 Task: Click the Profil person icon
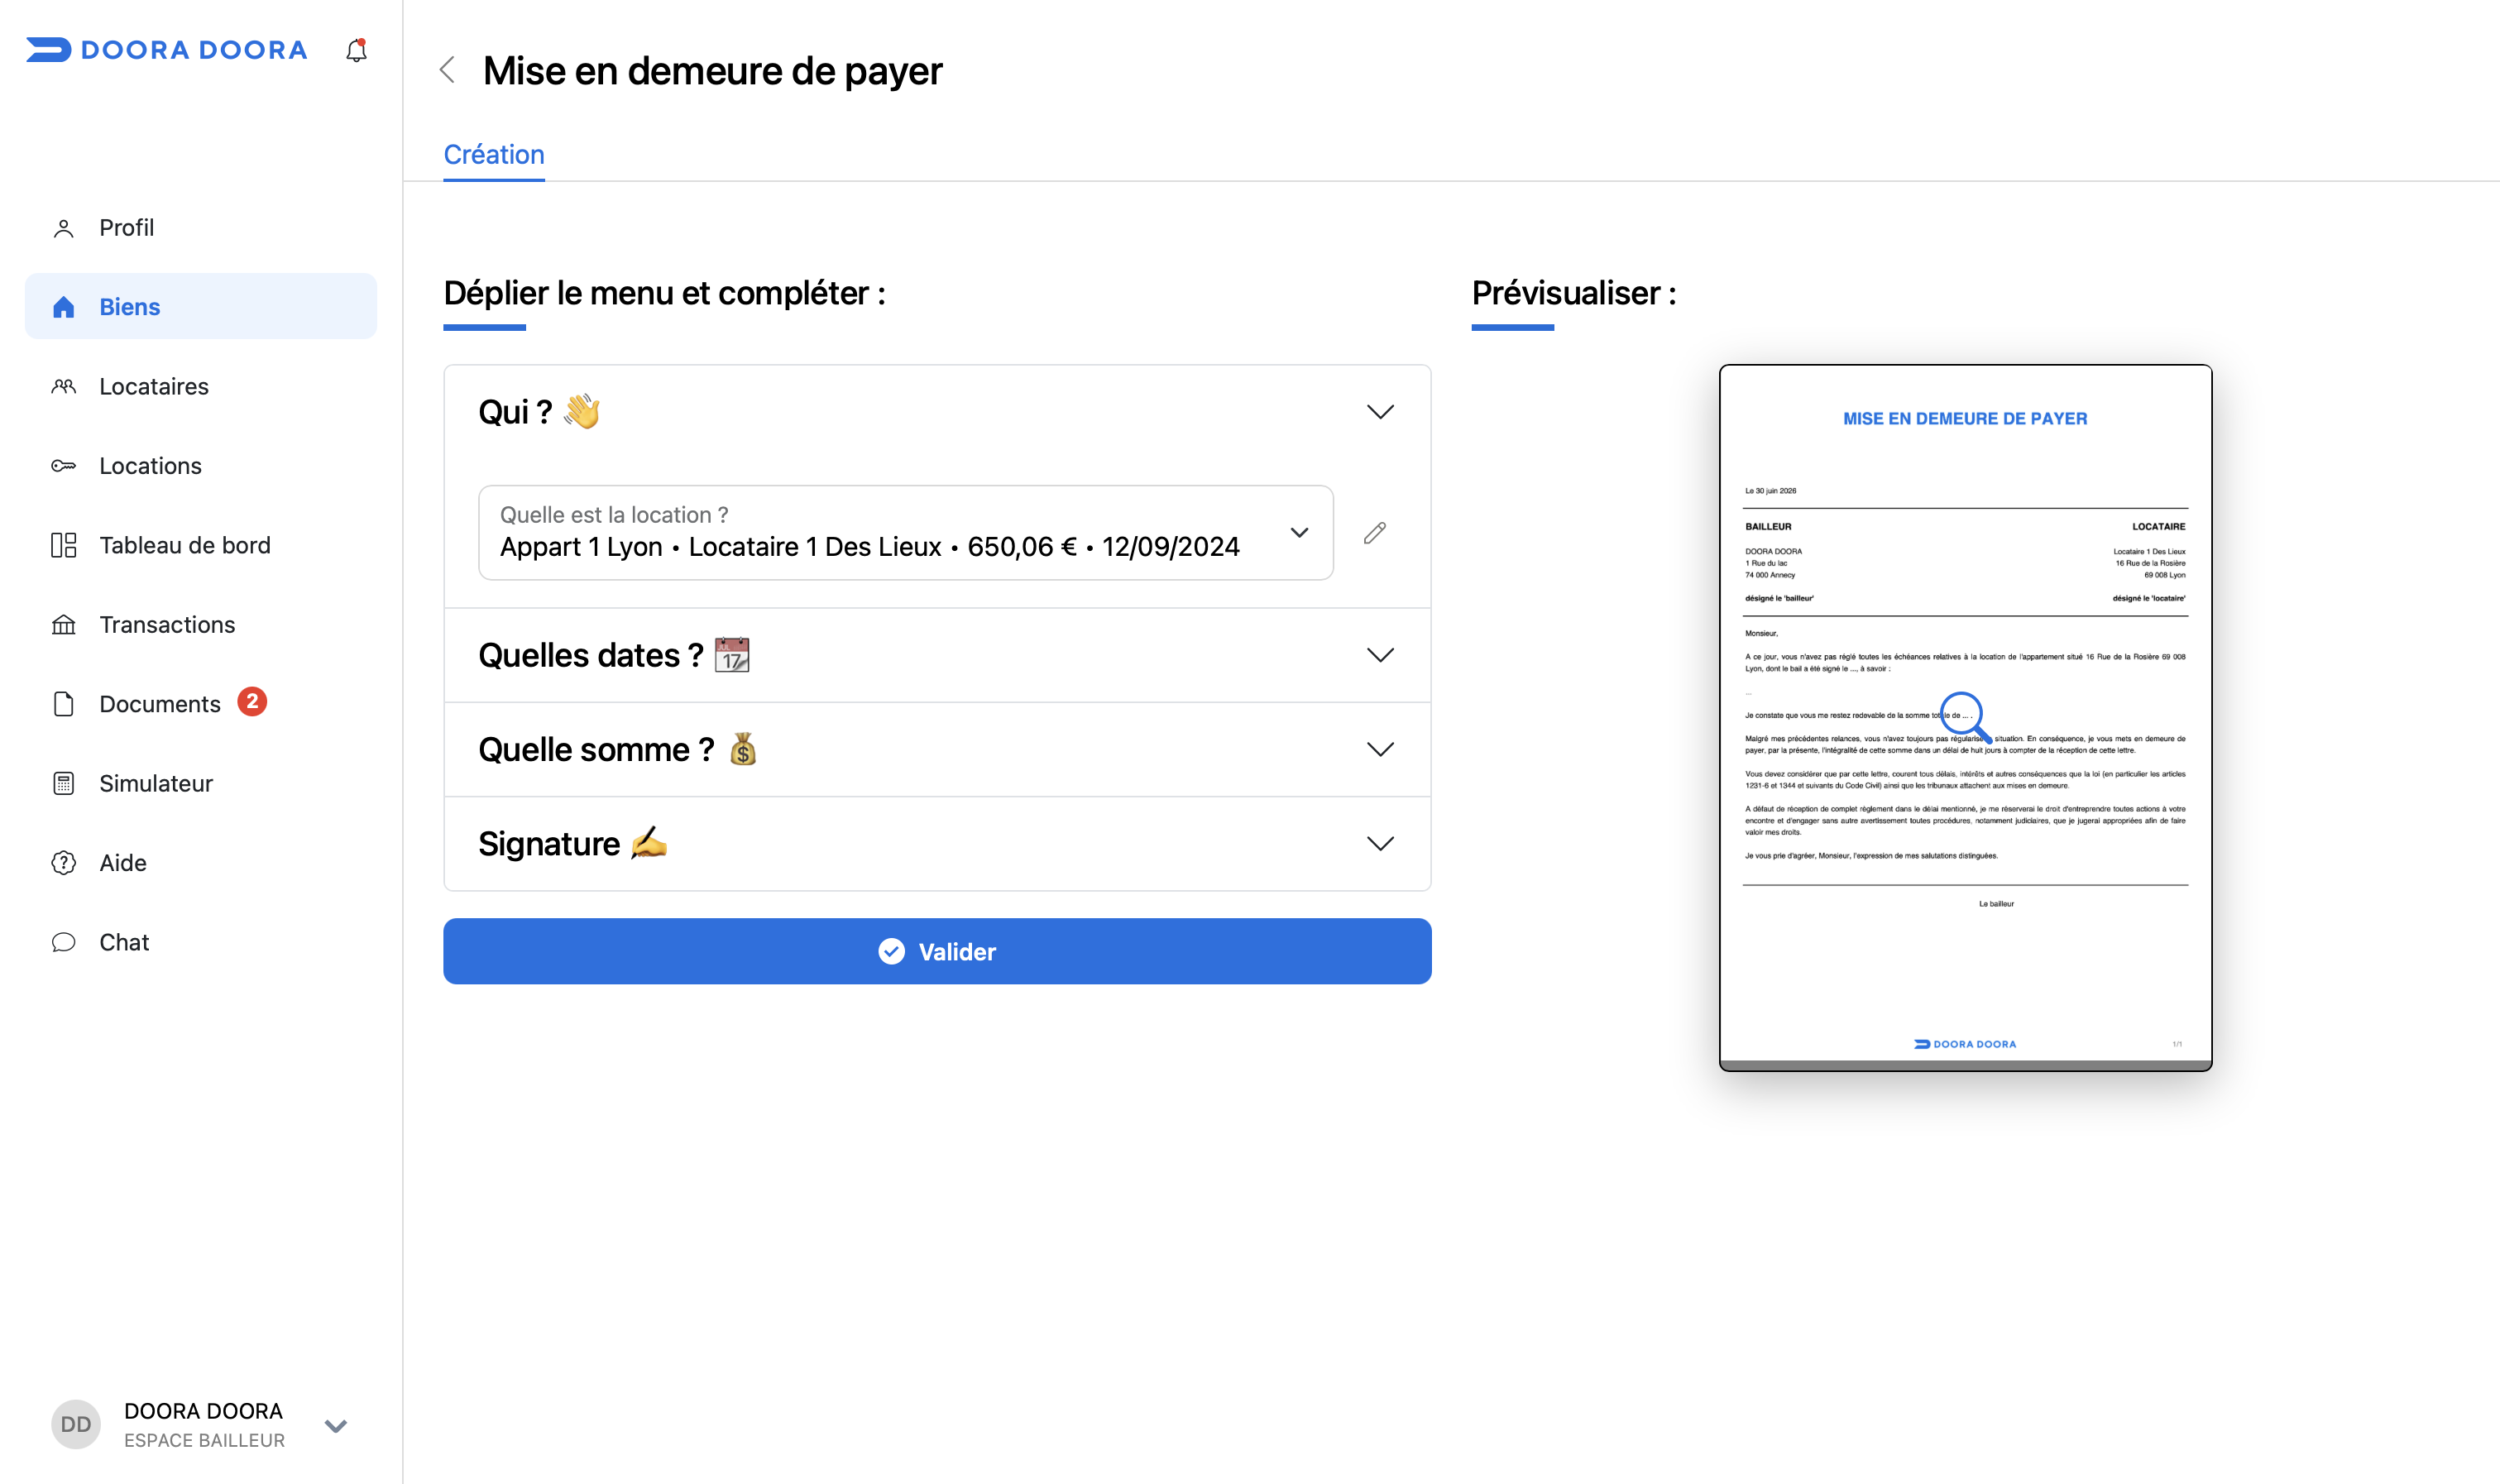pyautogui.click(x=64, y=228)
